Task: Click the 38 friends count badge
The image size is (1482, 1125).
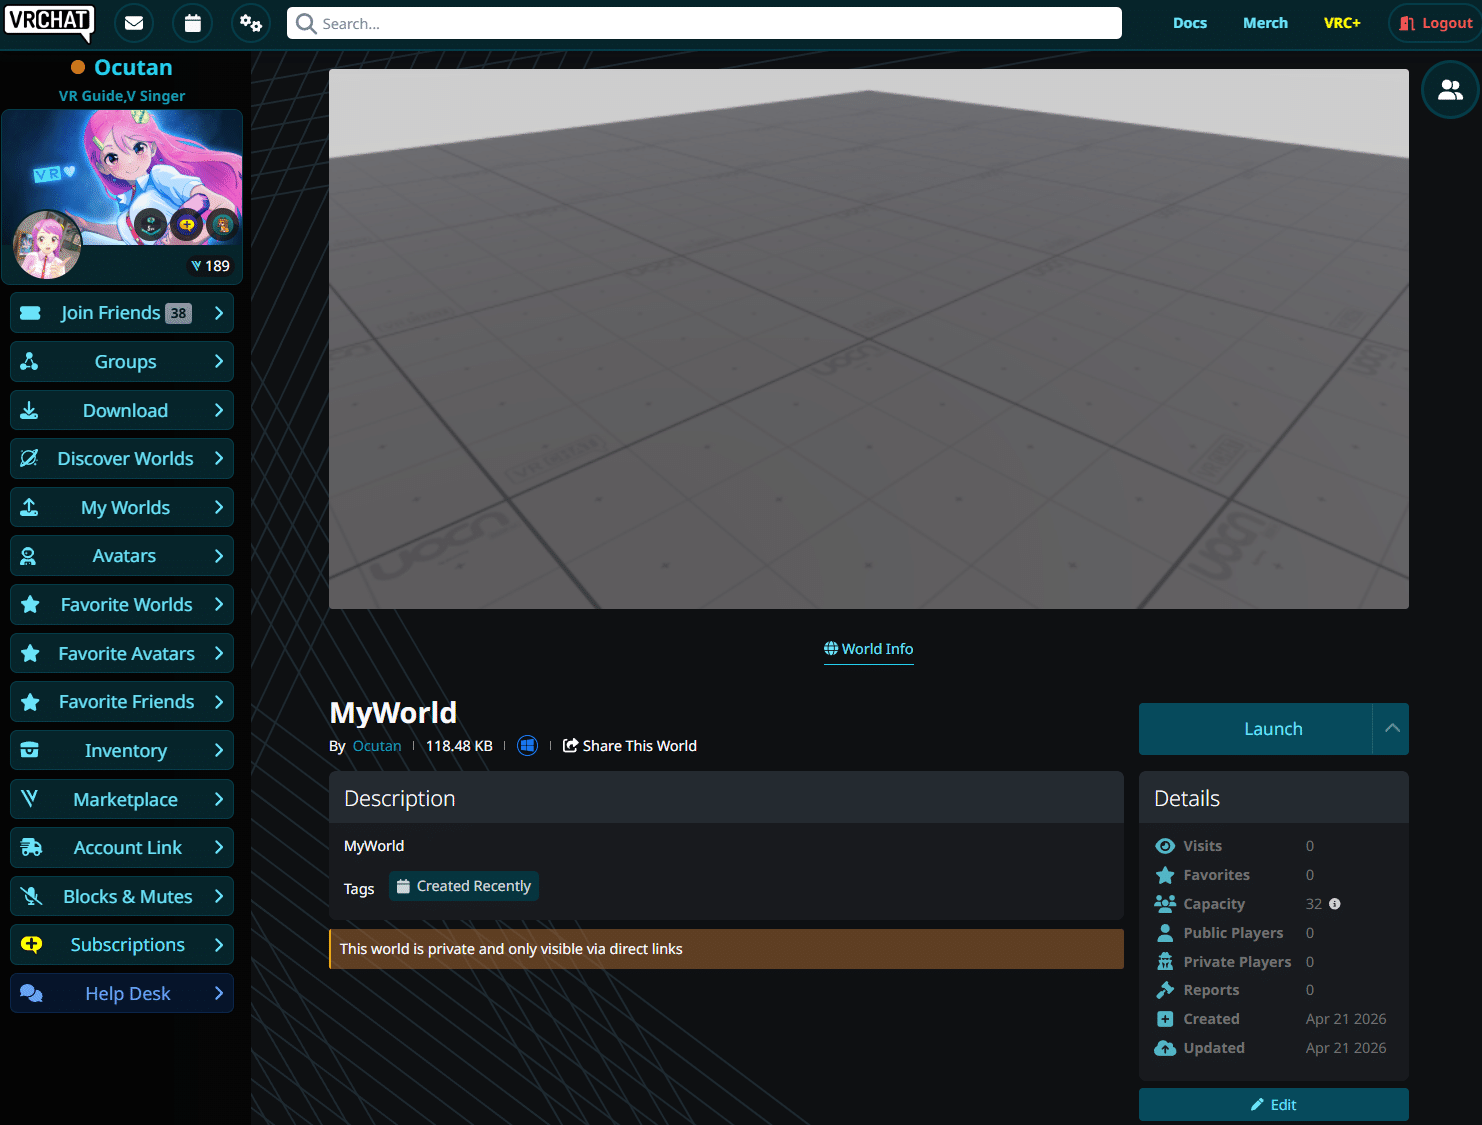Action: 178,313
